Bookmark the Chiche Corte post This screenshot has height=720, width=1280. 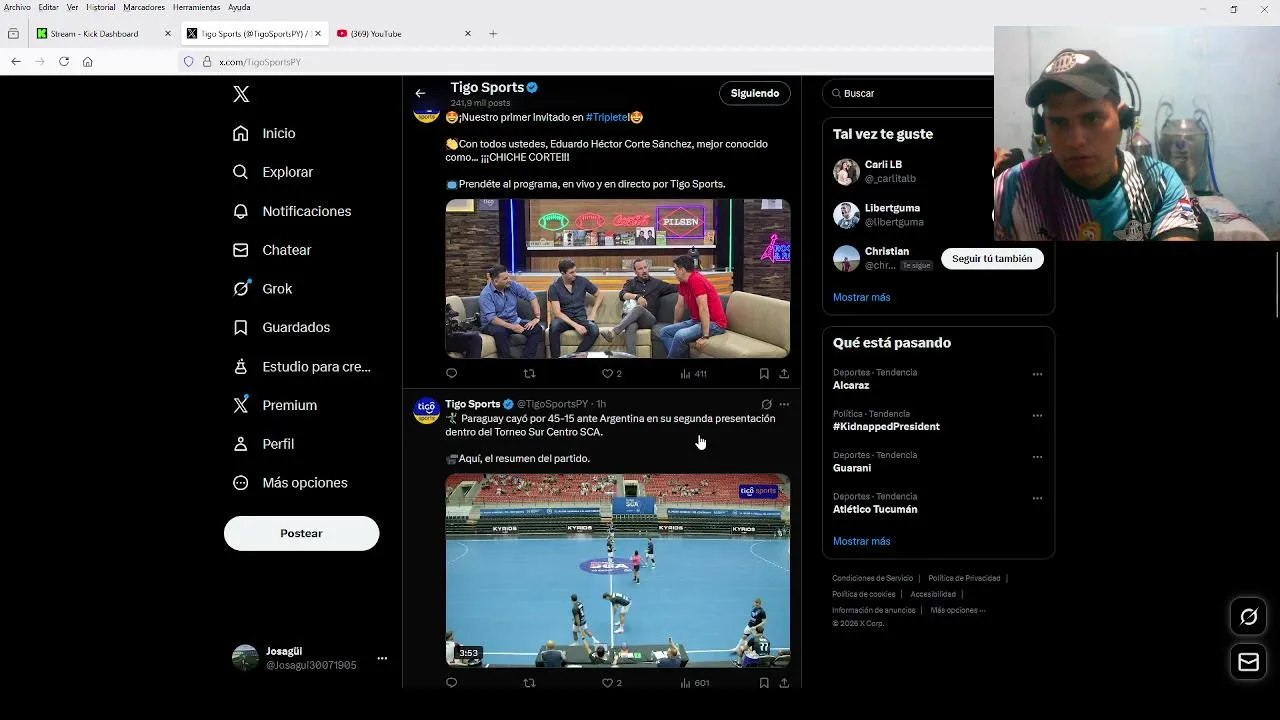(764, 374)
